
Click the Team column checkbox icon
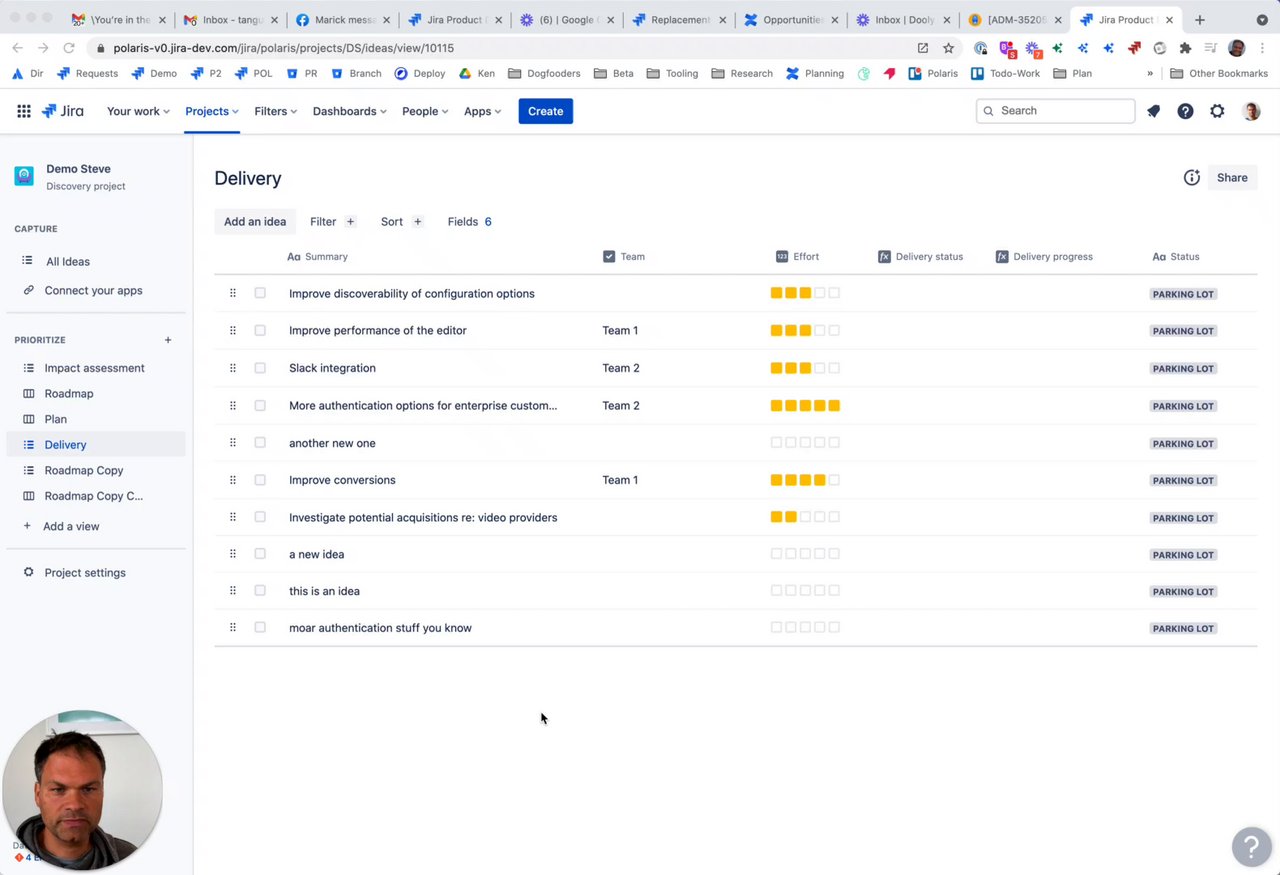[609, 257]
